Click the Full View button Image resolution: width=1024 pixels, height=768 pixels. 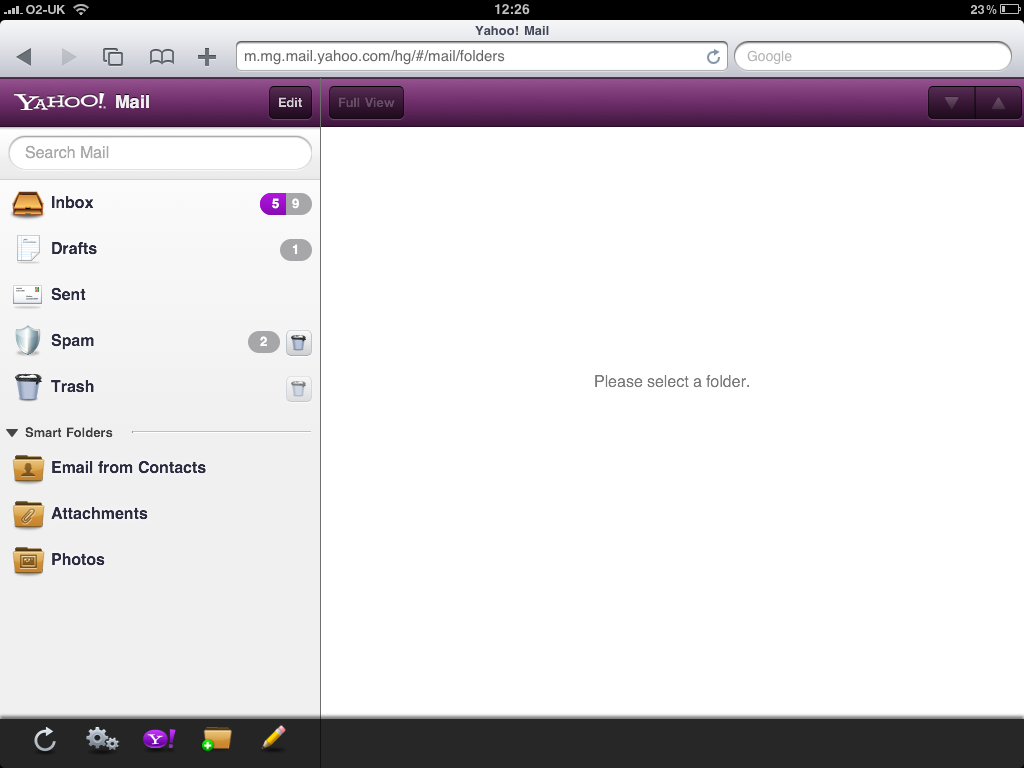[x=366, y=103]
